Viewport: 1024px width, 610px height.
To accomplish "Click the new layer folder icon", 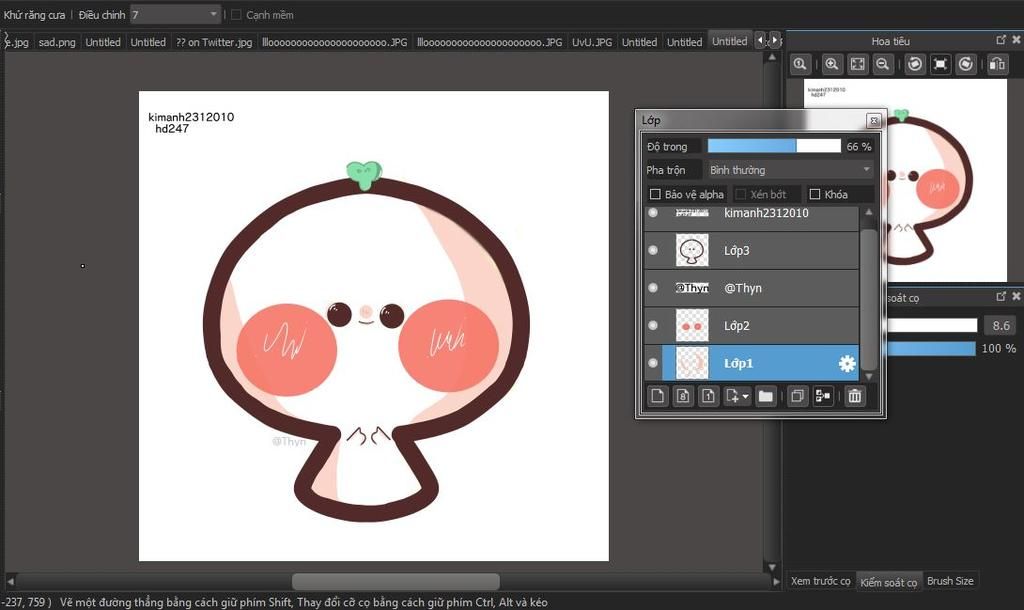I will 766,396.
